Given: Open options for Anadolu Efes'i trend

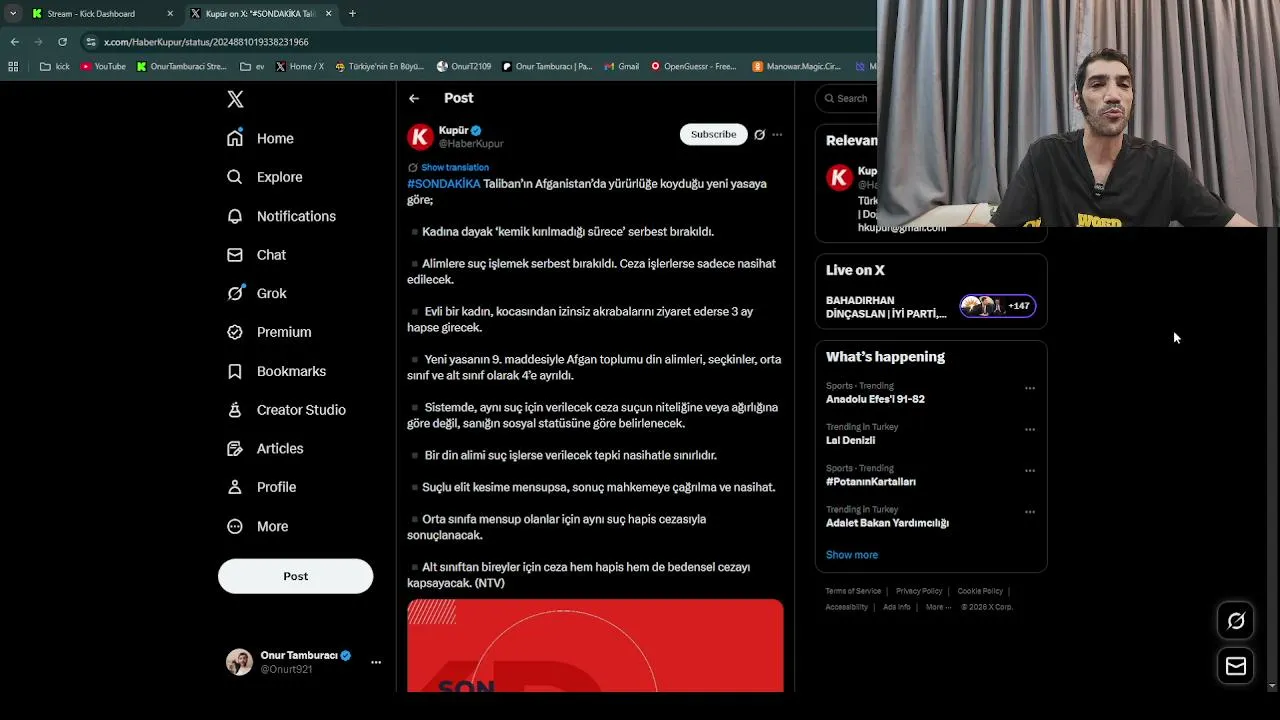Looking at the screenshot, I should point(1030,388).
